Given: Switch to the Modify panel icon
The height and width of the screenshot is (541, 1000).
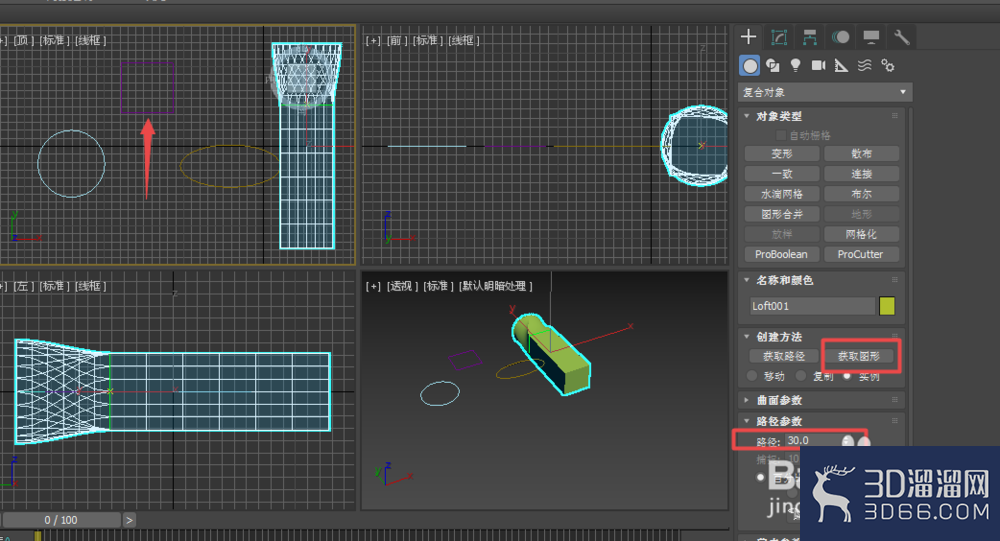Looking at the screenshot, I should point(779,37).
